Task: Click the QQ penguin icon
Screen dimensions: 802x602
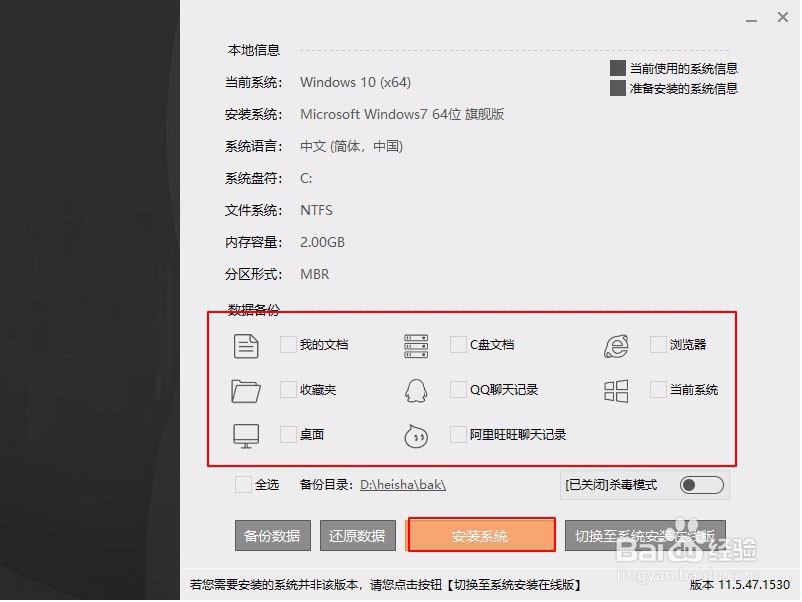Action: [x=416, y=391]
